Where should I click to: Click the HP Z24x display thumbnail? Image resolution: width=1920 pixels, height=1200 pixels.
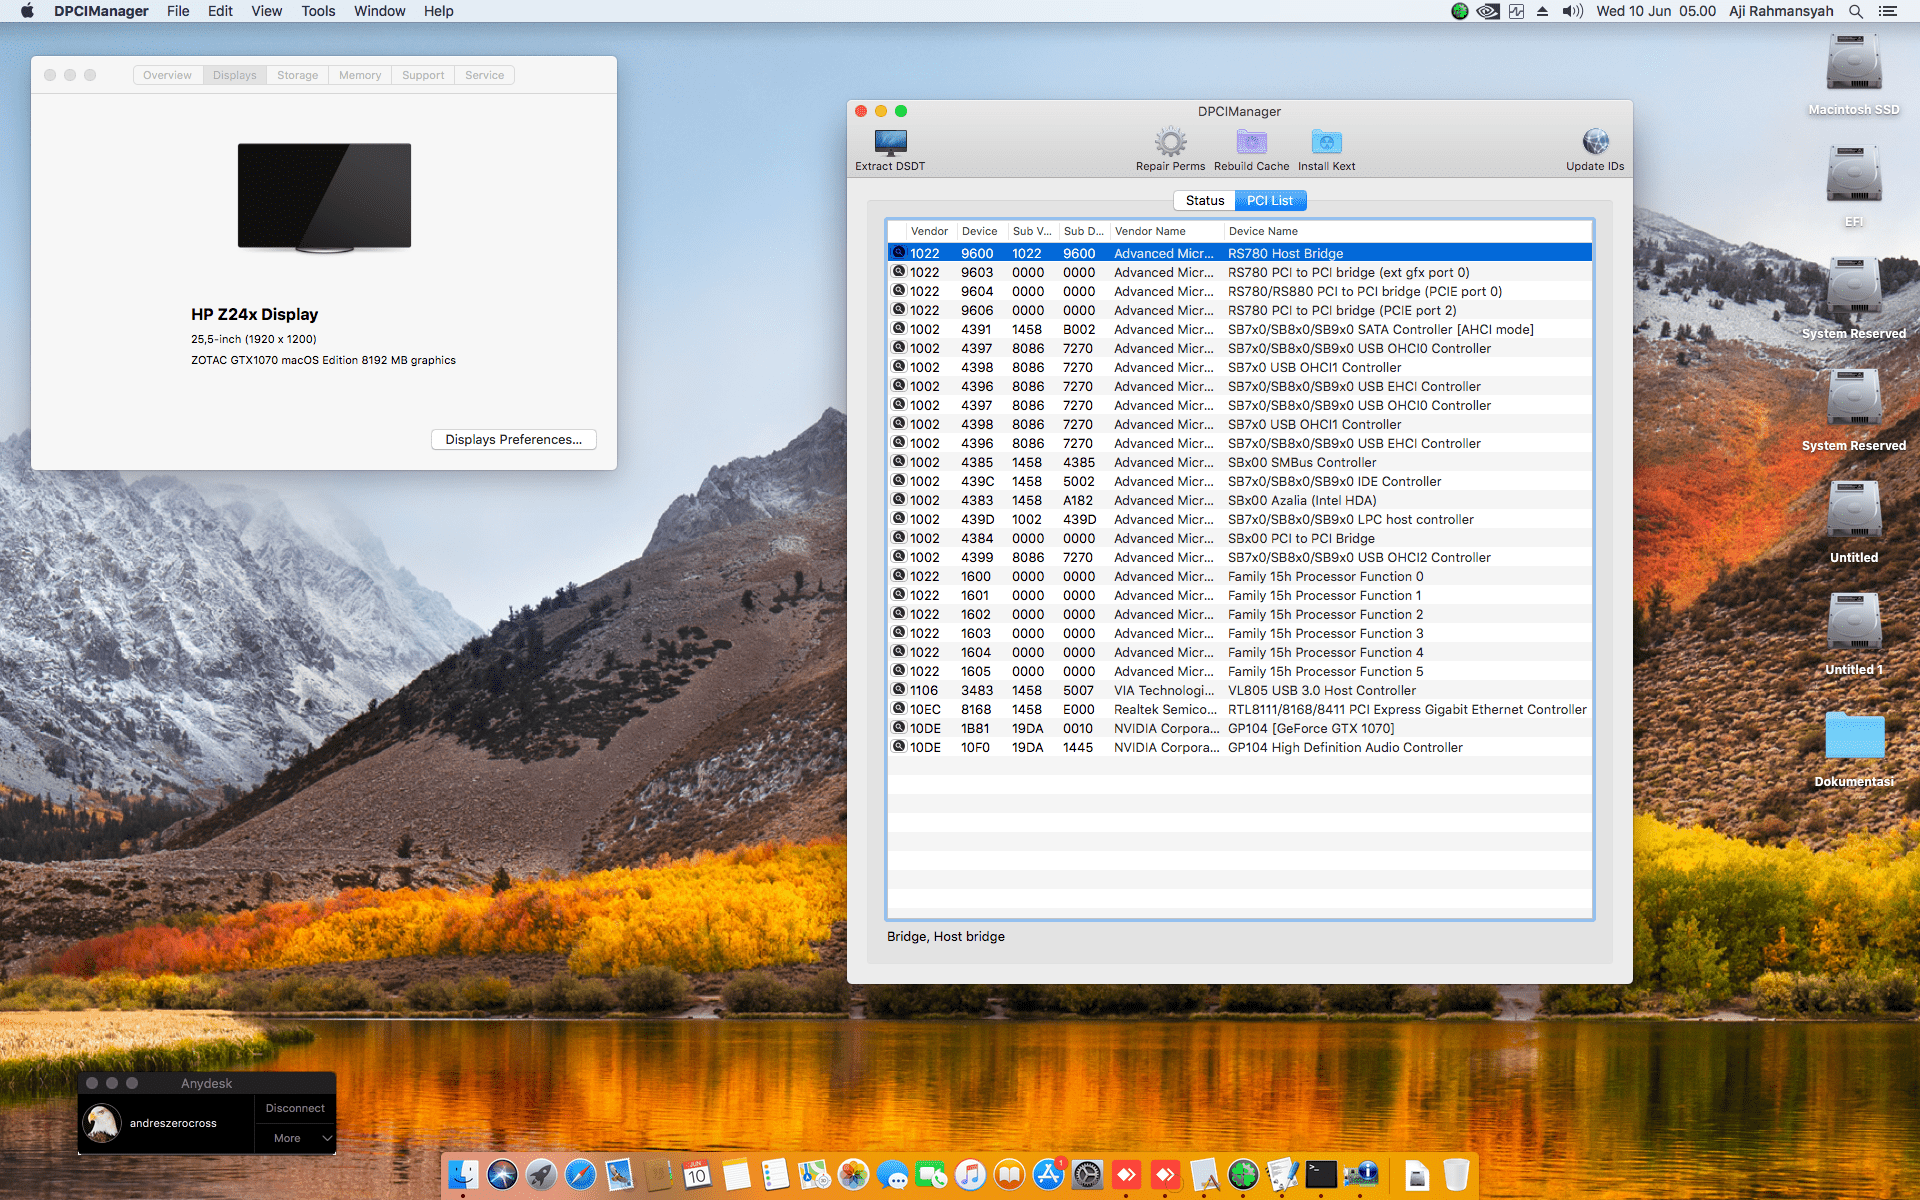[x=324, y=196]
